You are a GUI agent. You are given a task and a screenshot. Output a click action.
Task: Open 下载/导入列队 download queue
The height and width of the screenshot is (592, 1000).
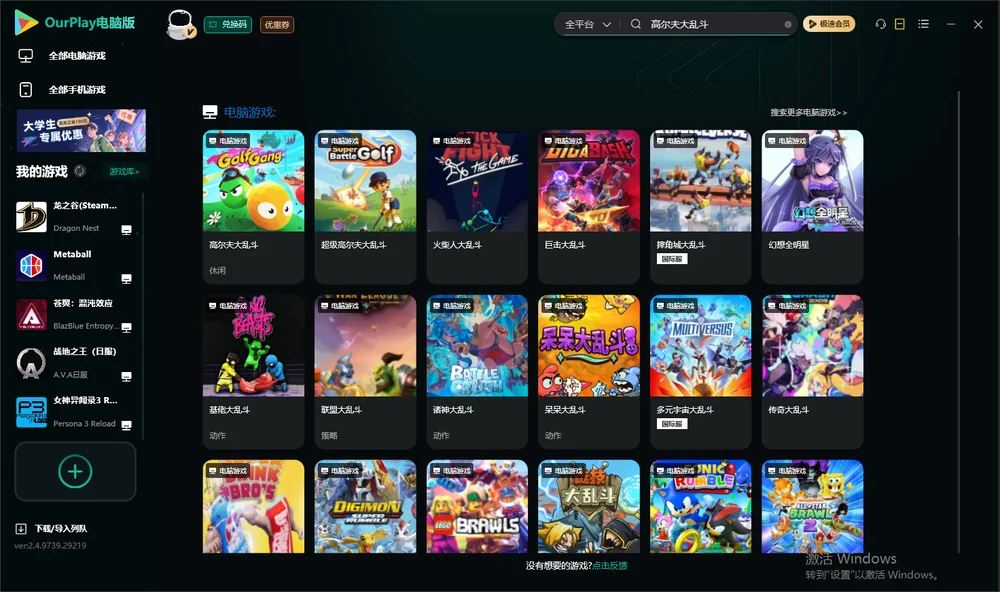click(61, 529)
